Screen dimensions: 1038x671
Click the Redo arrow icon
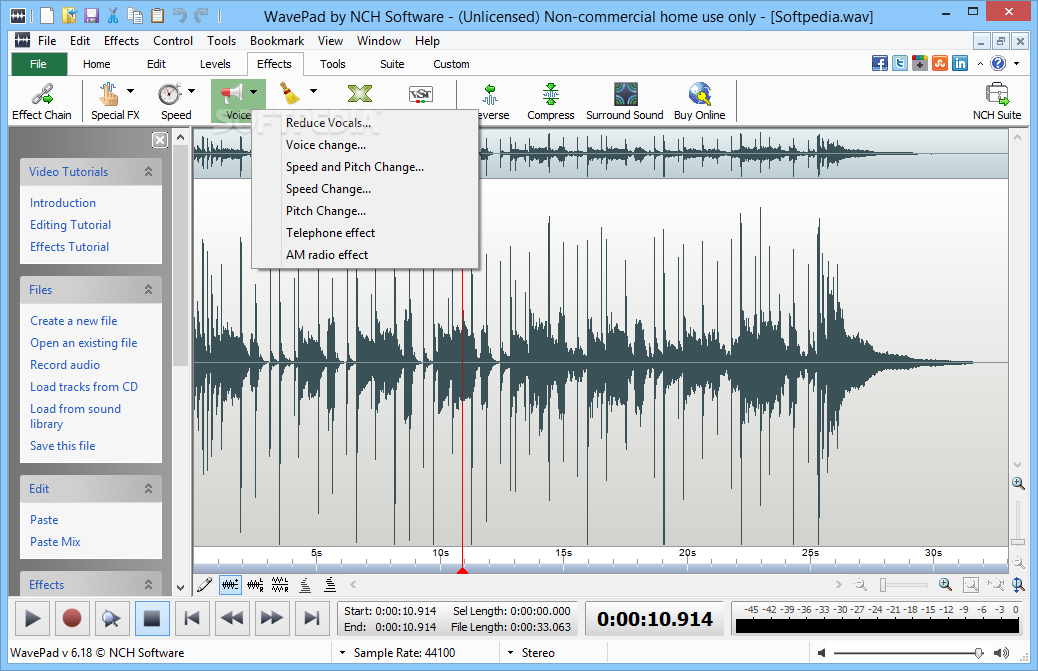click(x=201, y=15)
